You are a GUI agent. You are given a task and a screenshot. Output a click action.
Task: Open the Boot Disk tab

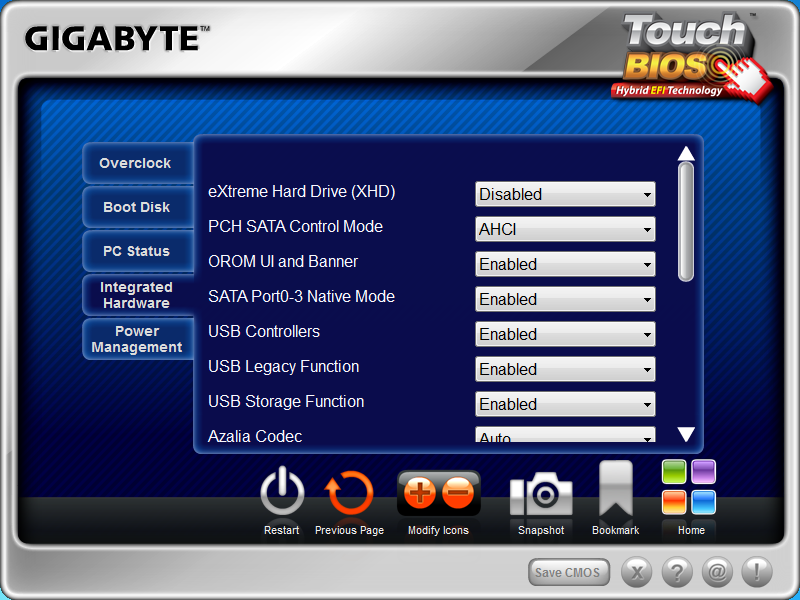138,207
